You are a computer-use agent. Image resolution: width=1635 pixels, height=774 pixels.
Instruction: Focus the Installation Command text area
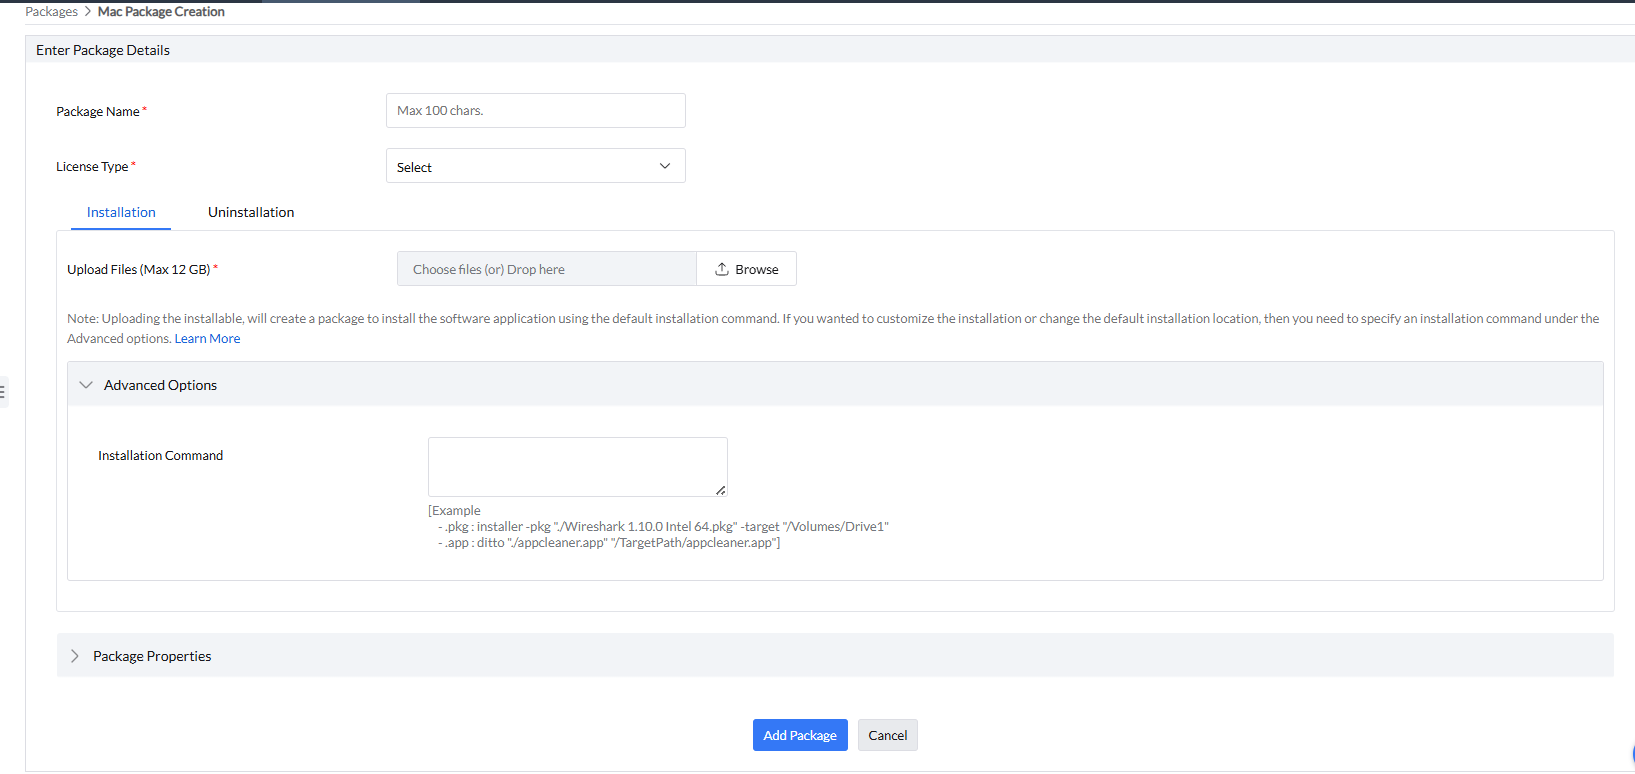click(x=577, y=466)
